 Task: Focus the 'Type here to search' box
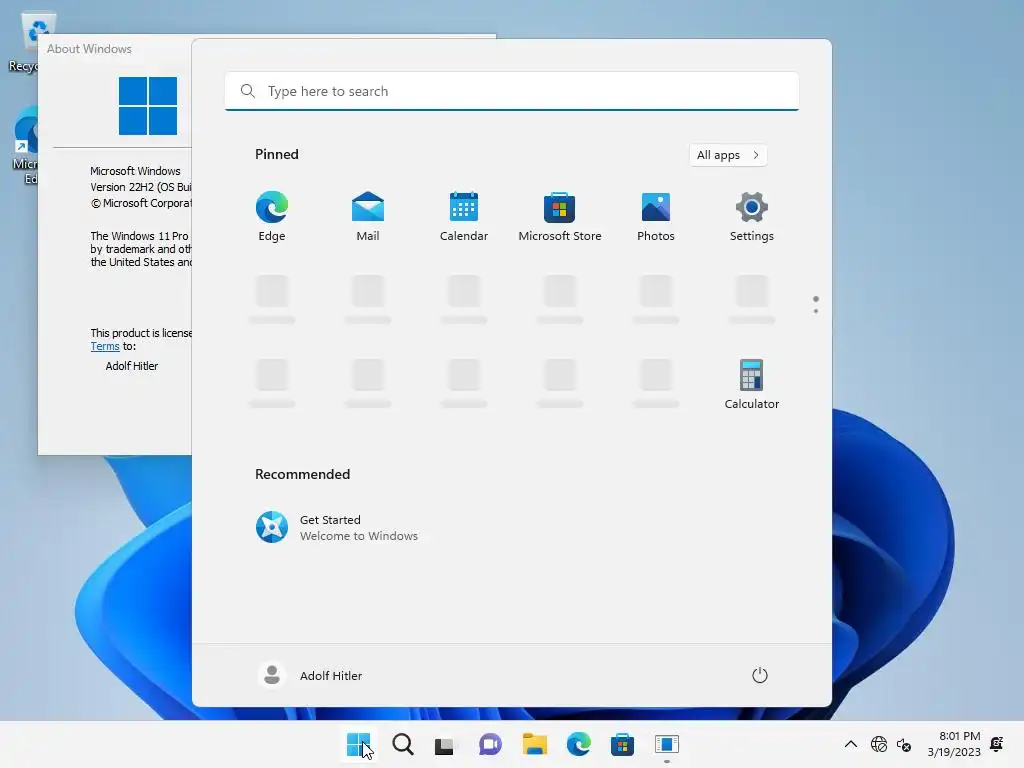pos(512,91)
